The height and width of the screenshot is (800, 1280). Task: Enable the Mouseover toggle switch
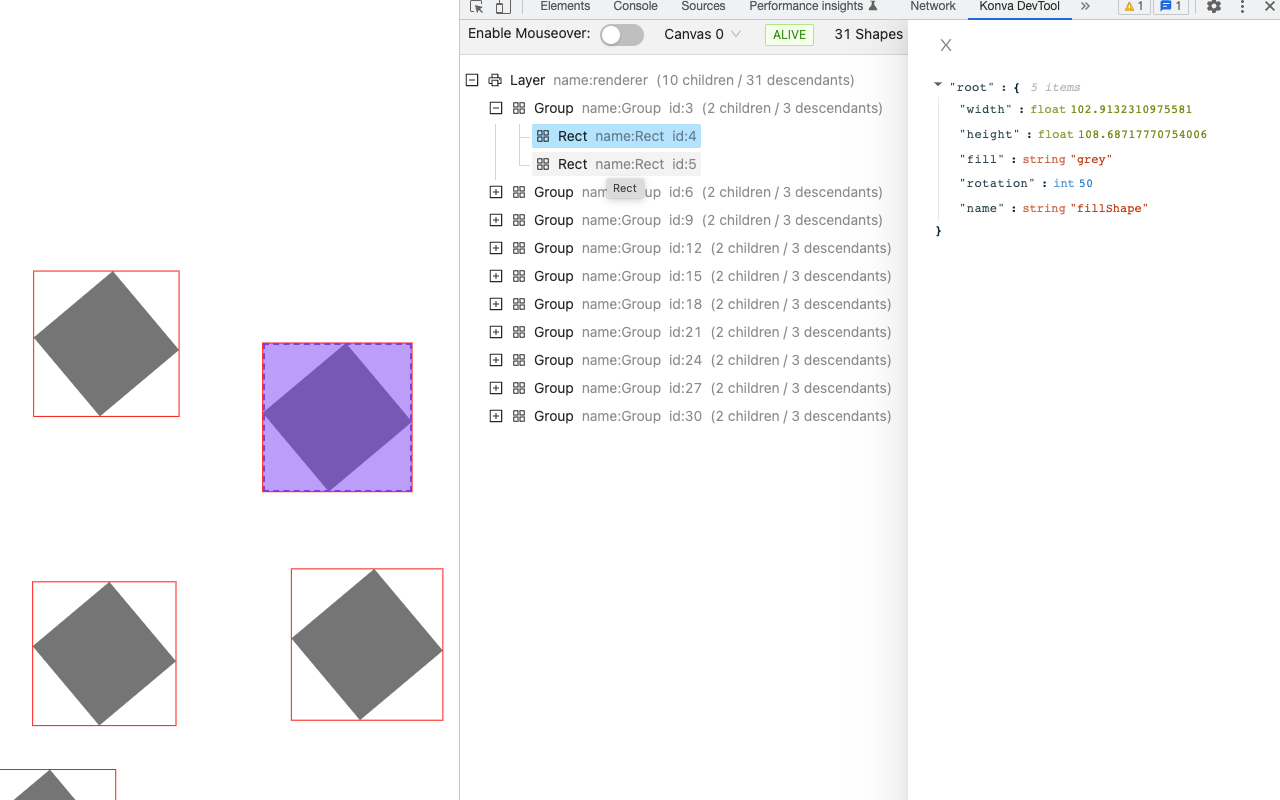click(x=622, y=35)
